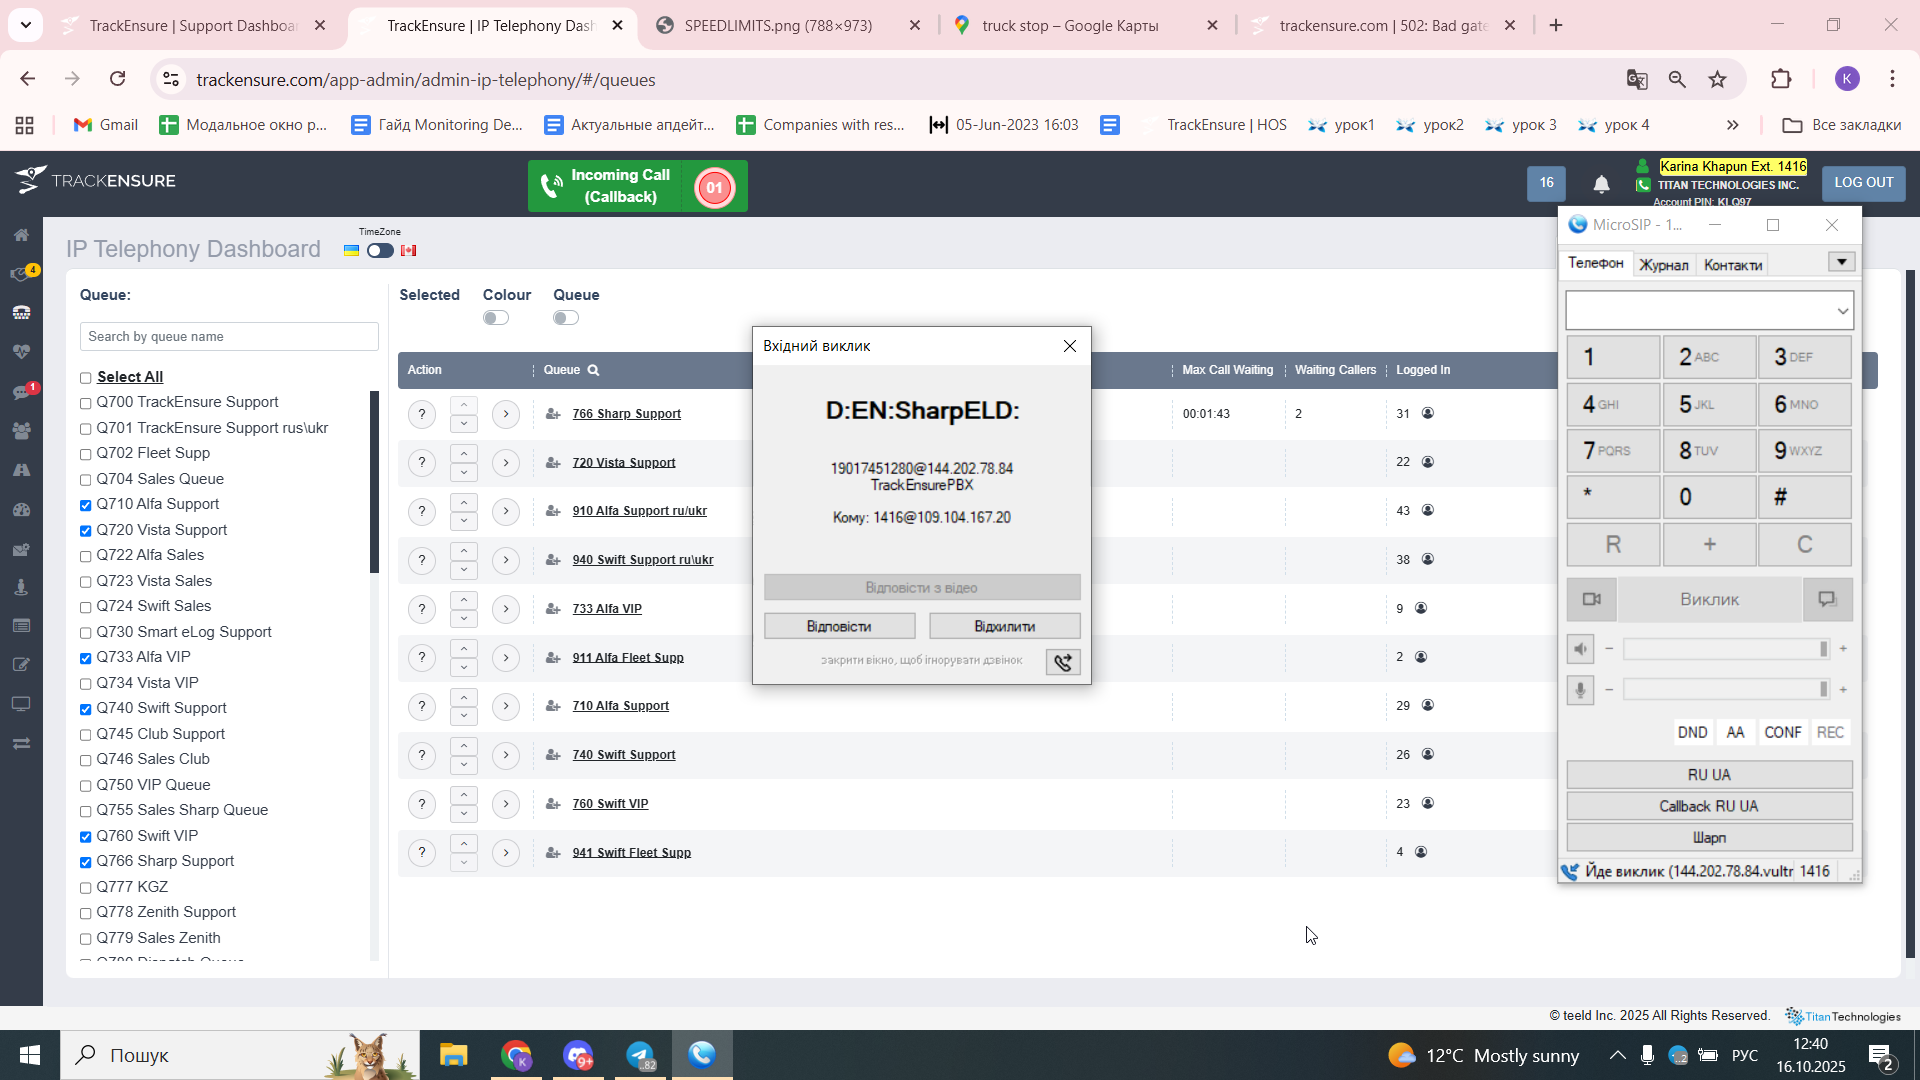Click the speaker volume slider in MicroSIP
The width and height of the screenshot is (1920, 1080).
[x=1725, y=649]
